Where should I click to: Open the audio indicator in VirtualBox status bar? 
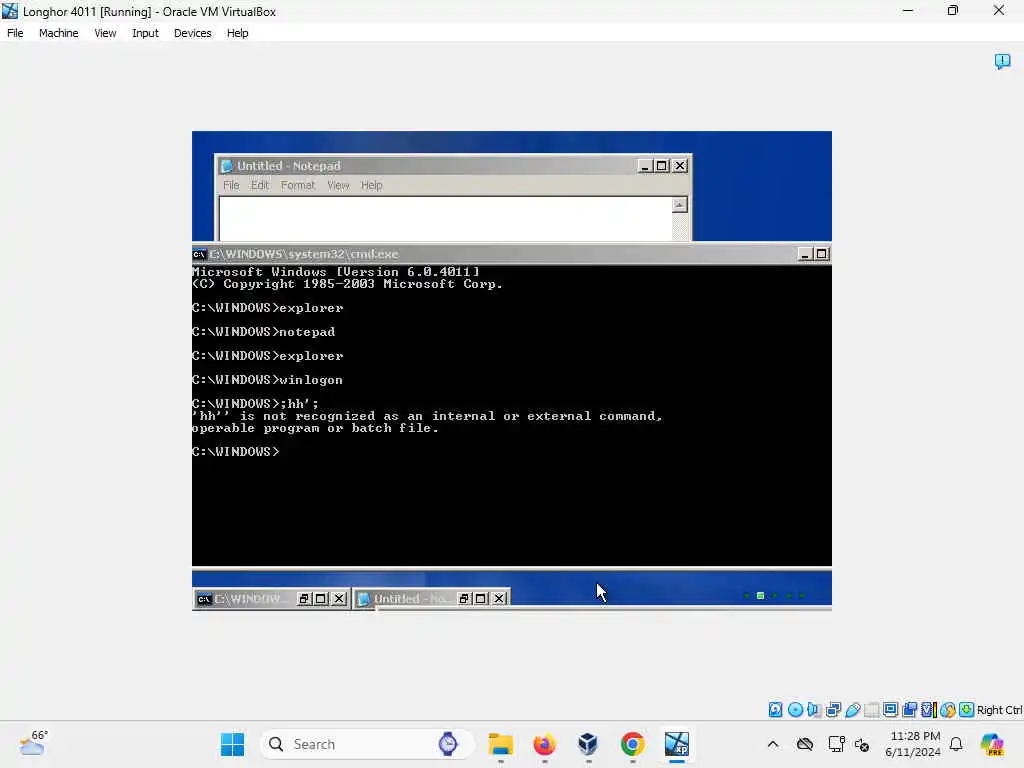(814, 709)
